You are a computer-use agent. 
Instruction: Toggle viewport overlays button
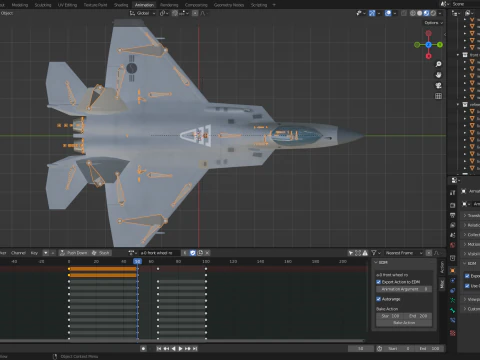388,13
